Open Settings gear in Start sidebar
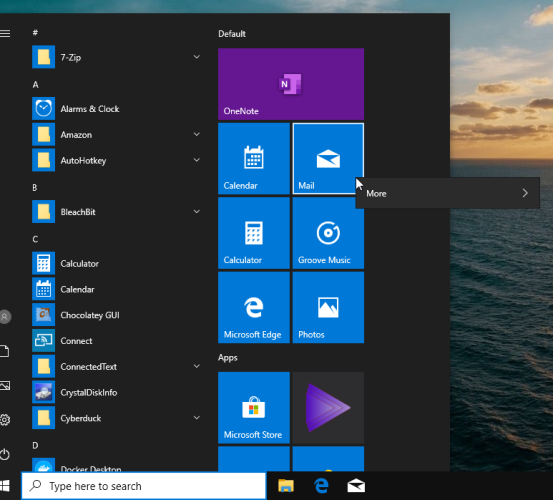 pyautogui.click(x=5, y=420)
